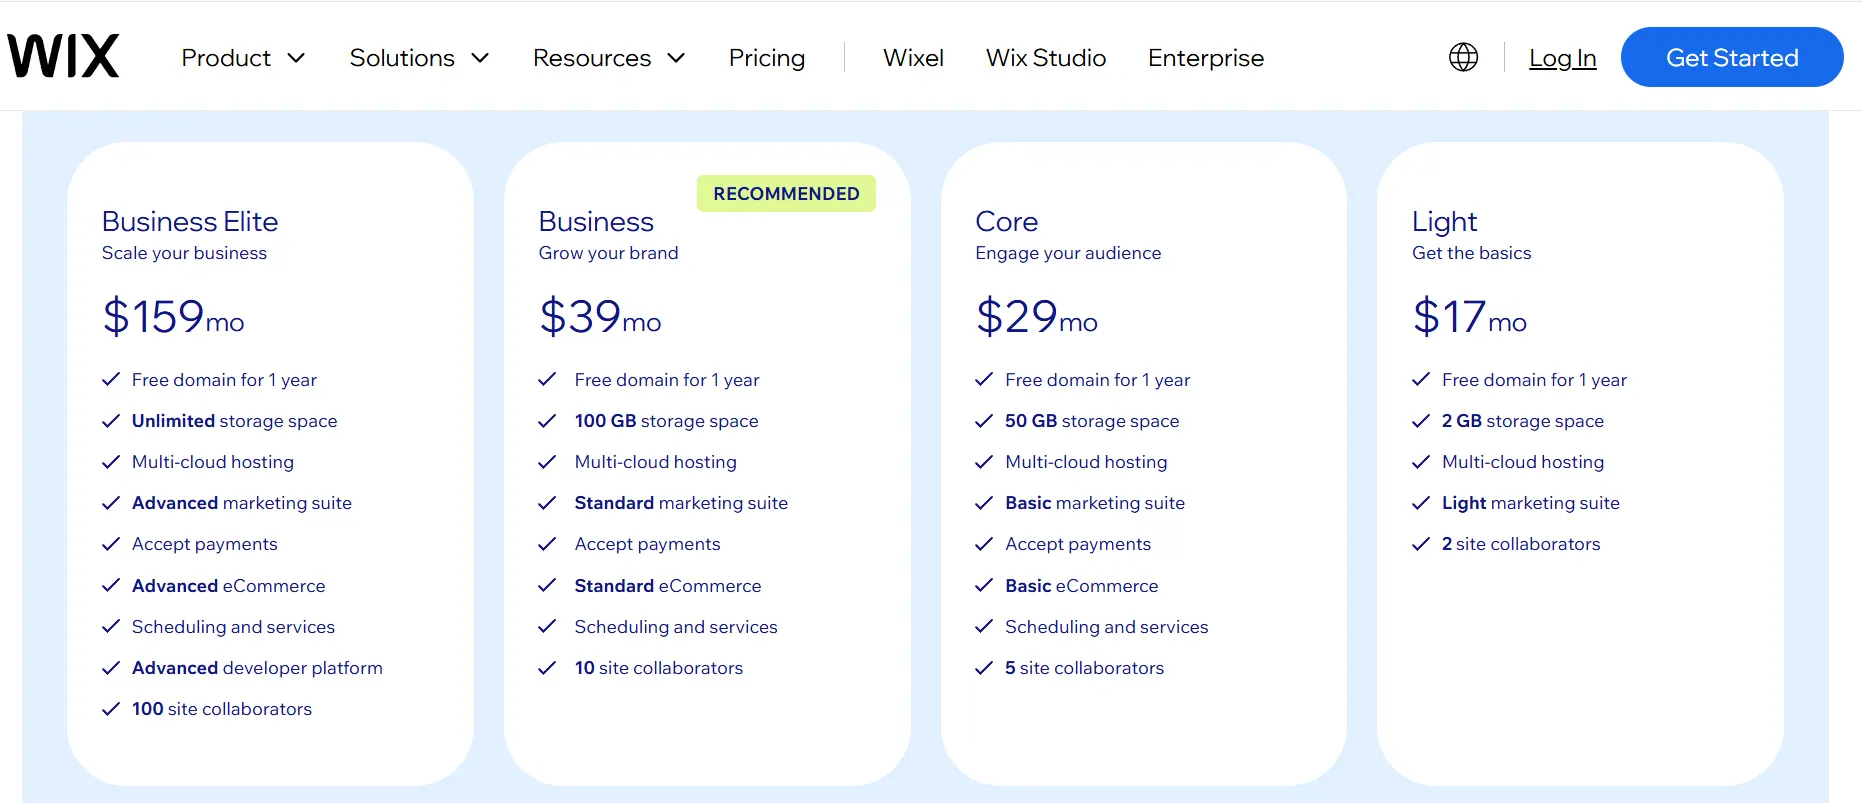The width and height of the screenshot is (1862, 803).
Task: Click the $29 price on Core plan
Action: pos(1016,317)
